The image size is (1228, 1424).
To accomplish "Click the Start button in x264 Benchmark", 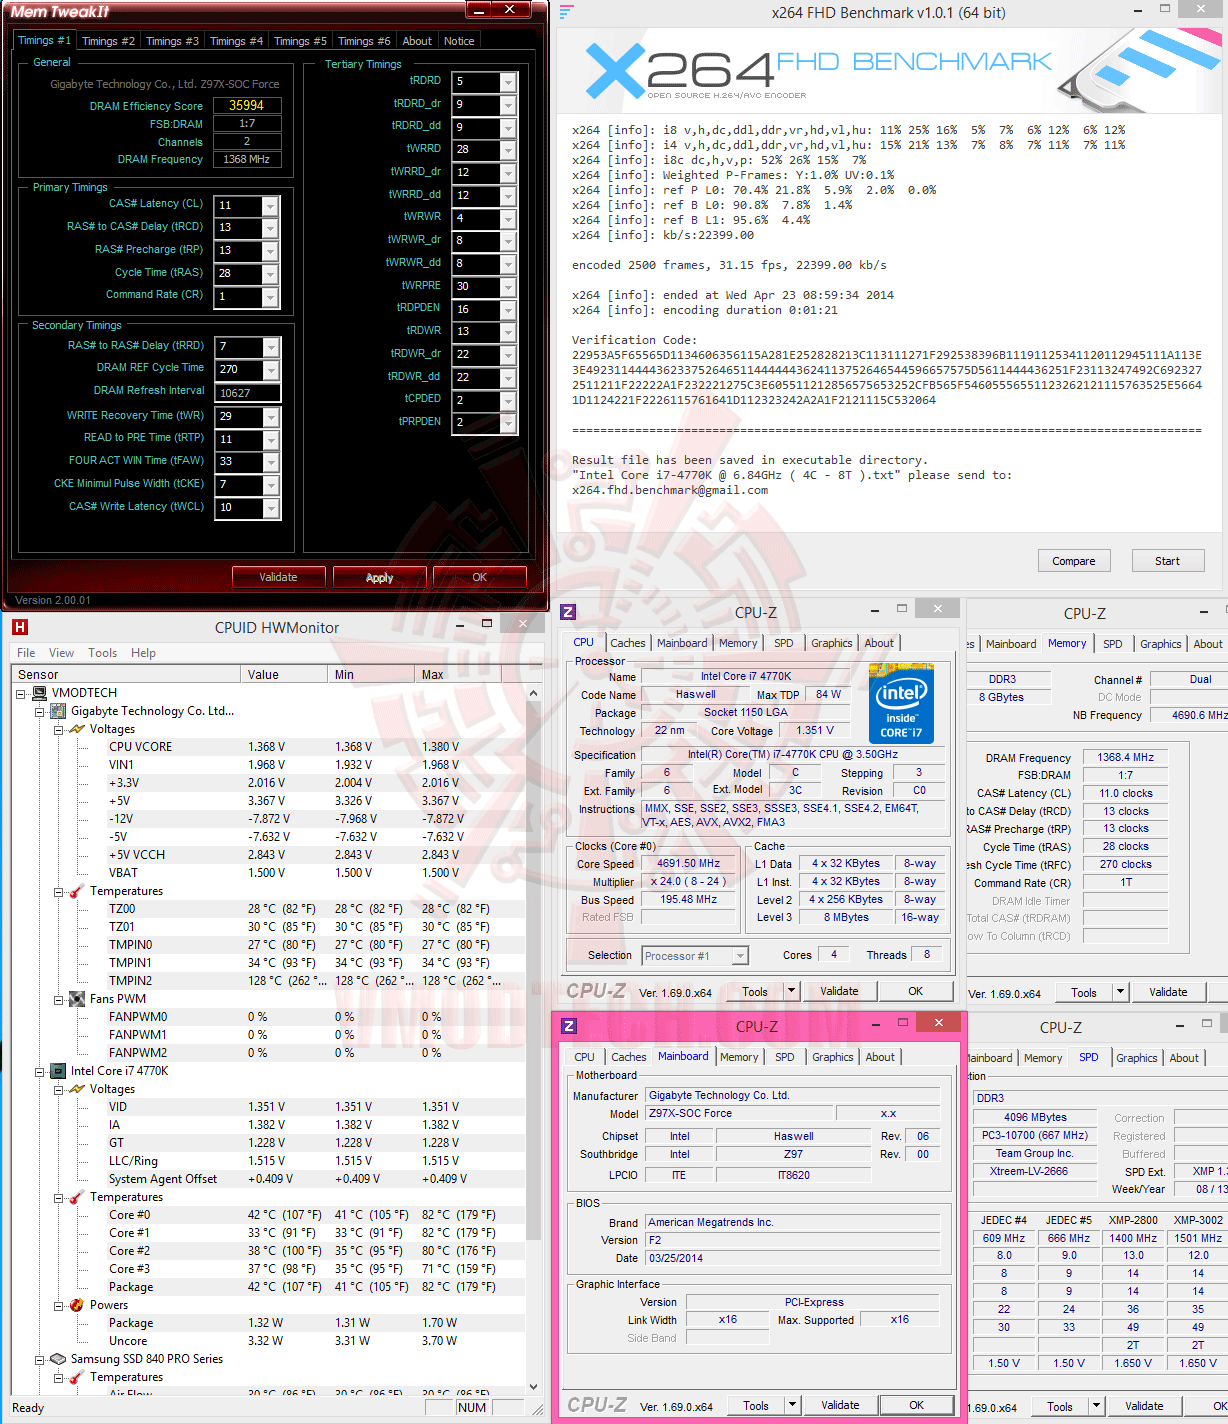I will tap(1167, 561).
